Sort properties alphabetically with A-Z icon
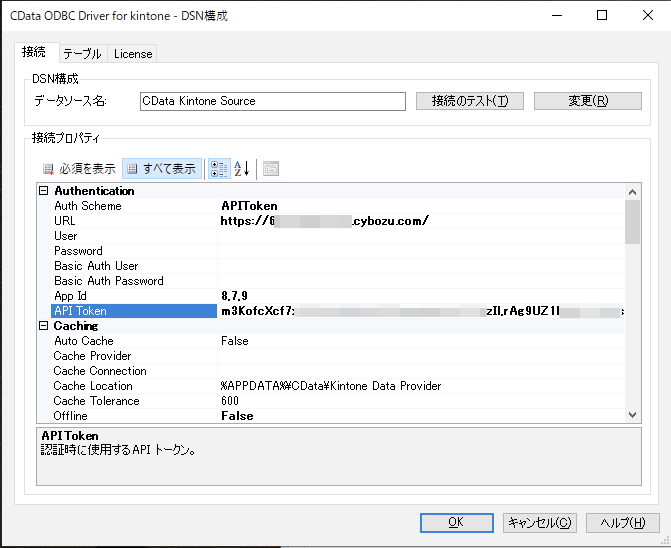This screenshot has height=548, width=671. tap(242, 169)
